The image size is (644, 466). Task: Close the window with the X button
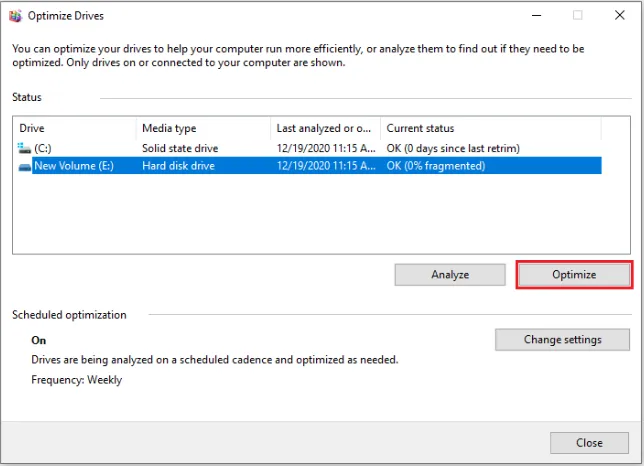(x=620, y=15)
